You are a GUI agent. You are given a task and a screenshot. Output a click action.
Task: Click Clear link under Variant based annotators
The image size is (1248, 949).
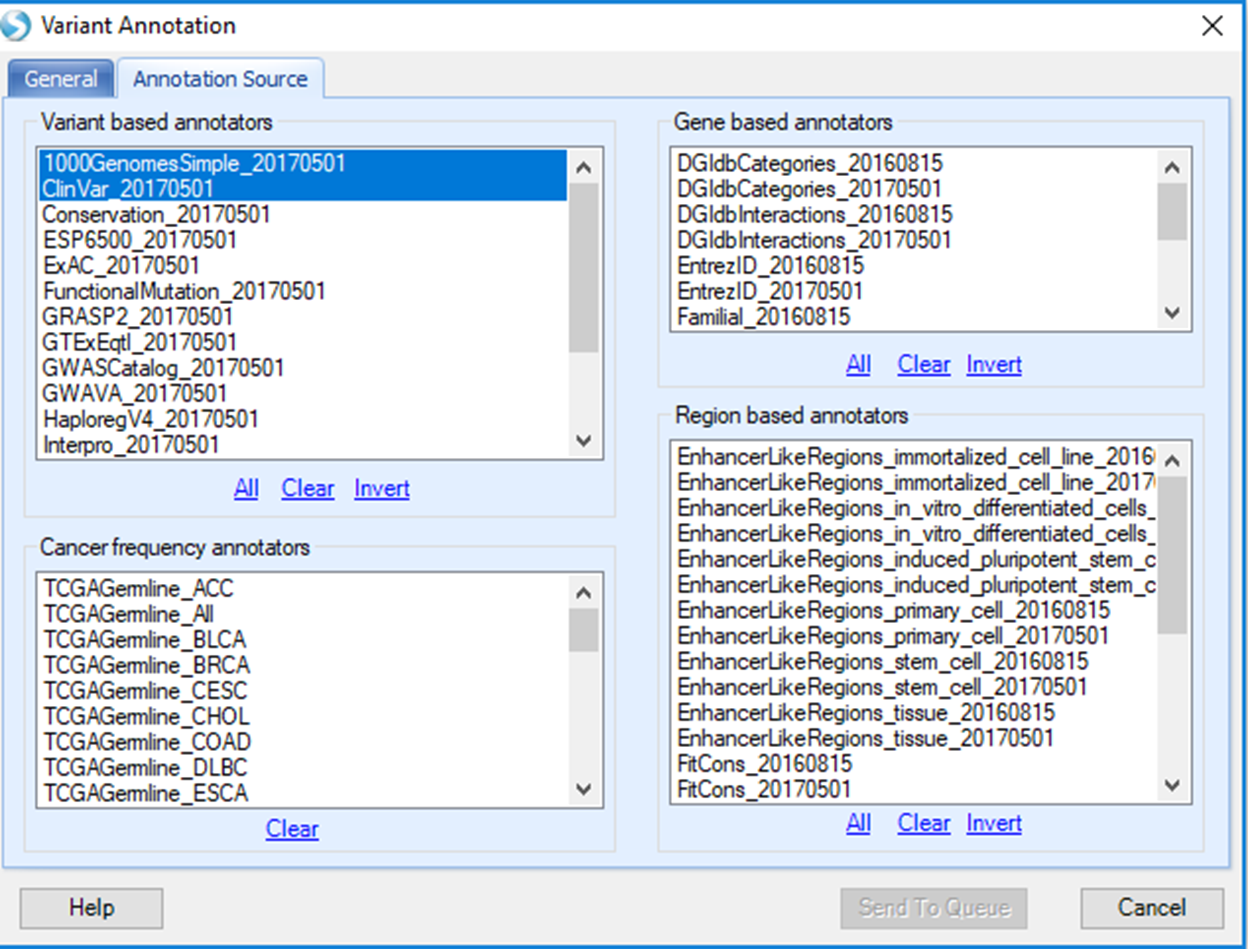coord(308,489)
